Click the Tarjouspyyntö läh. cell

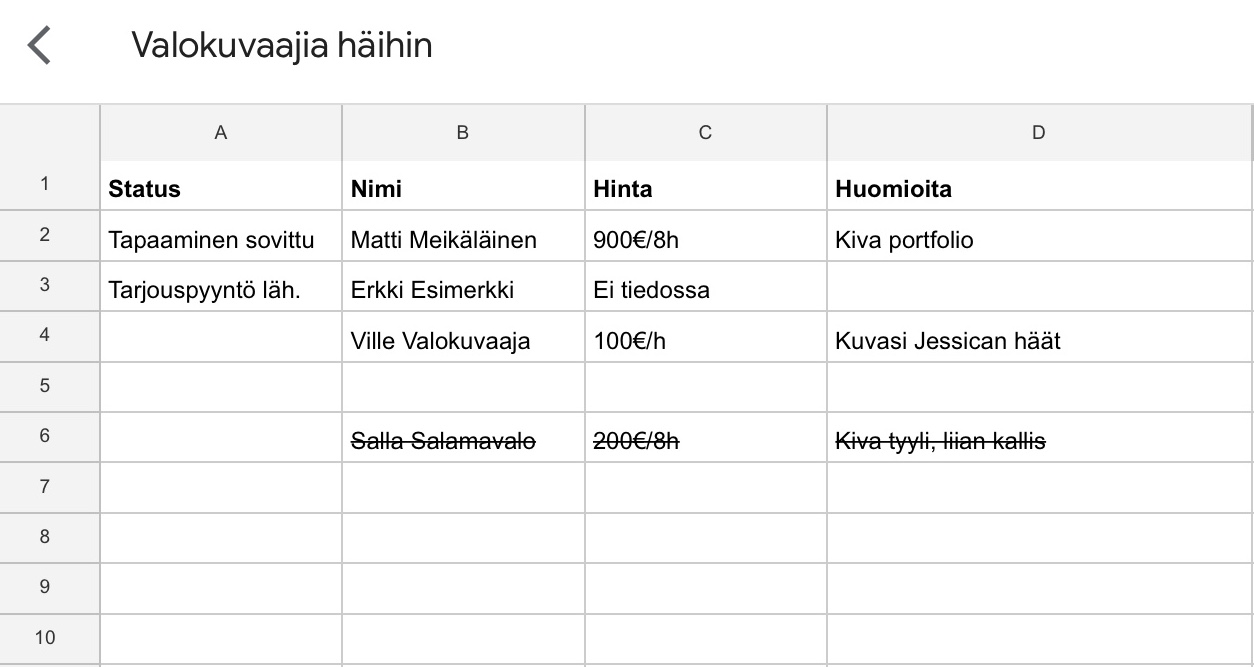click(220, 290)
